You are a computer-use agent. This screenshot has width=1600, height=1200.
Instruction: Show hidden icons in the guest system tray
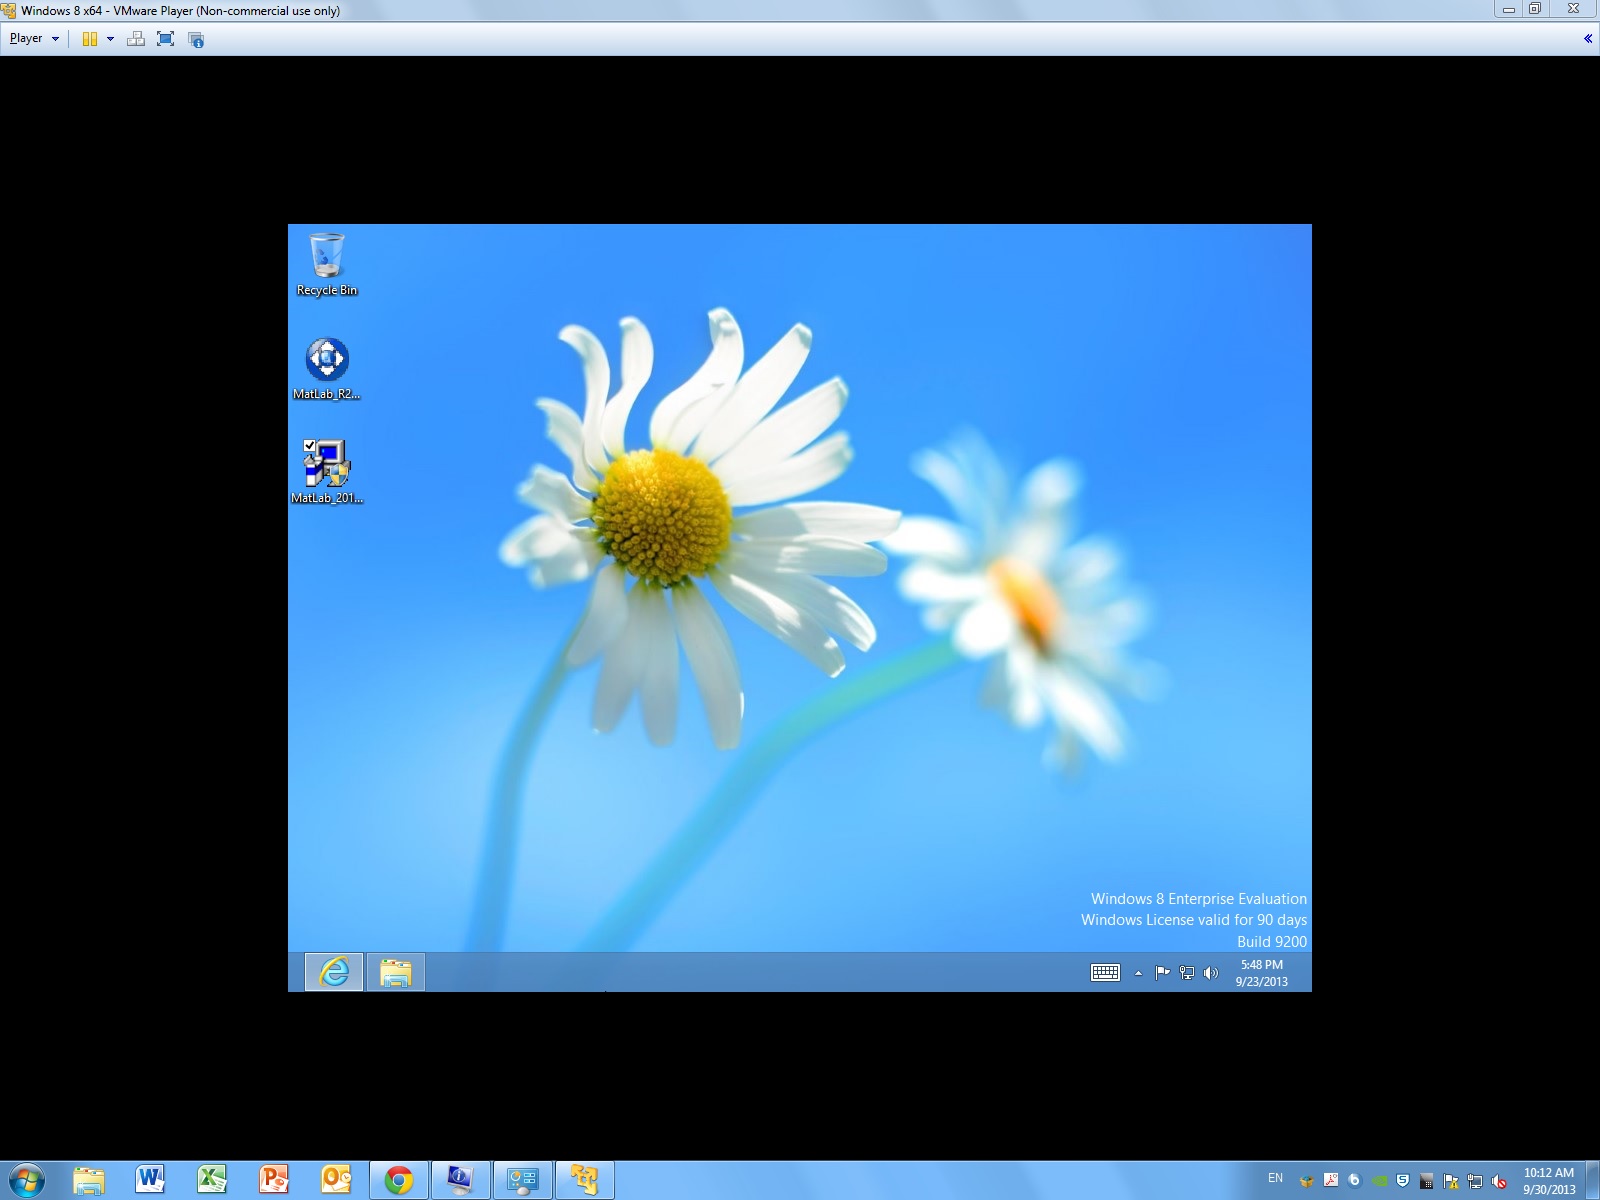pos(1138,973)
